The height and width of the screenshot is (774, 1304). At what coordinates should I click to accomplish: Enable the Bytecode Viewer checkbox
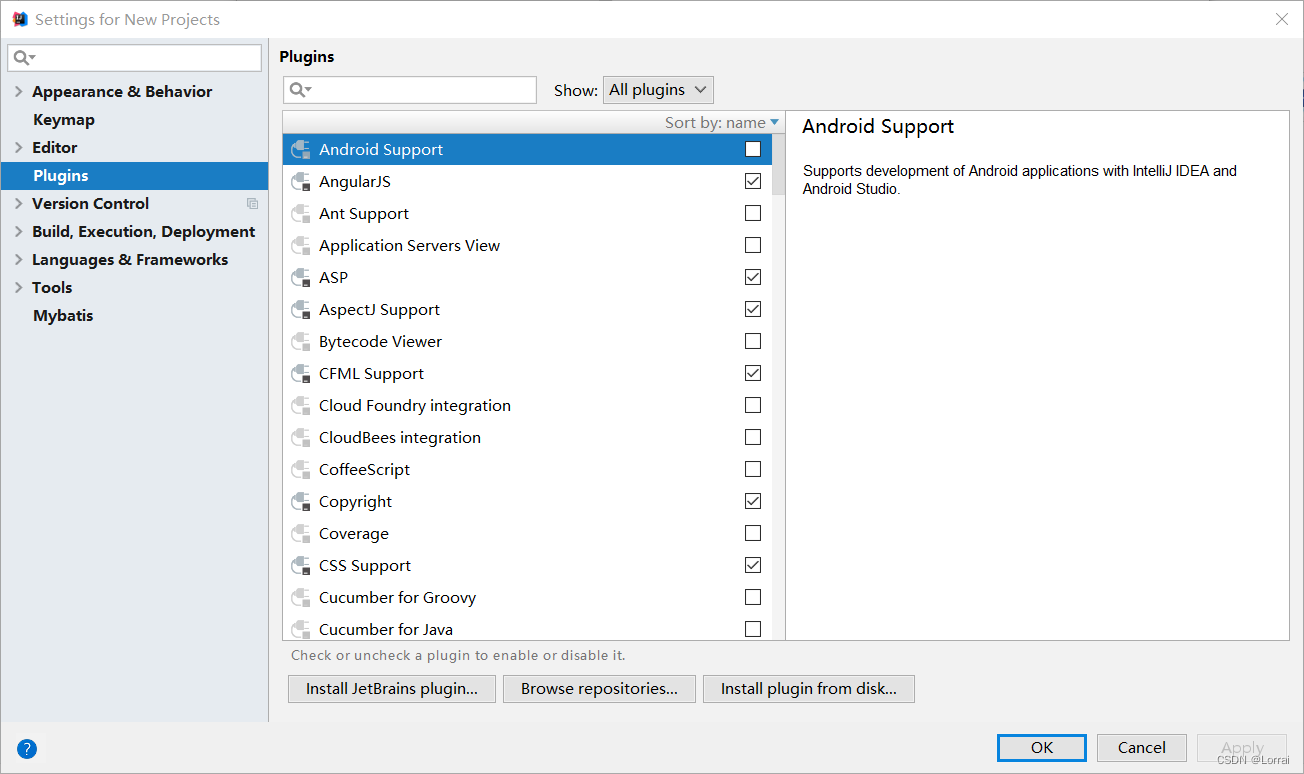coord(753,342)
